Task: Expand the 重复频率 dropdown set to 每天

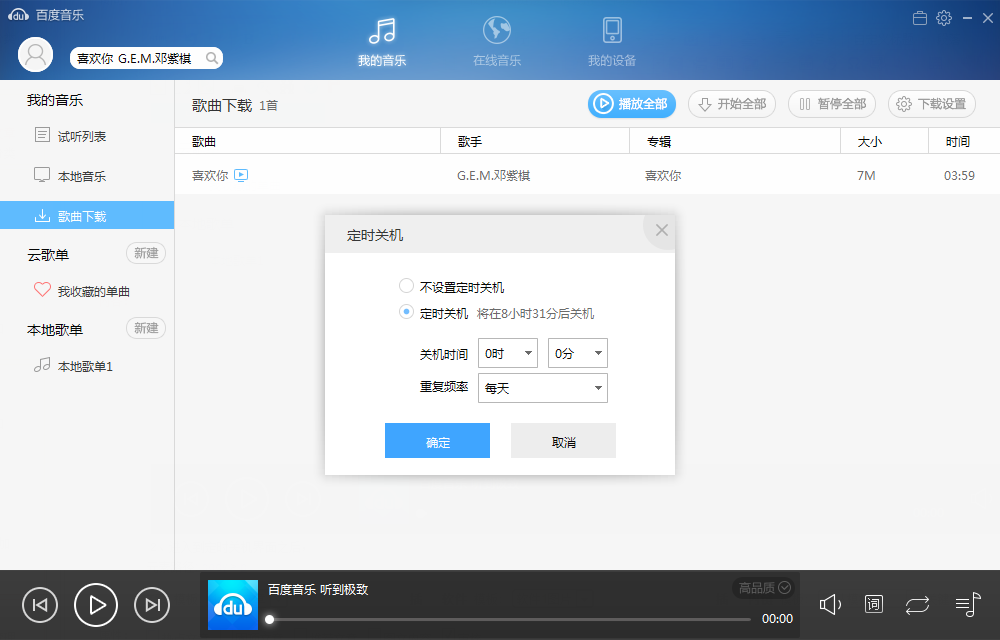Action: click(x=542, y=388)
